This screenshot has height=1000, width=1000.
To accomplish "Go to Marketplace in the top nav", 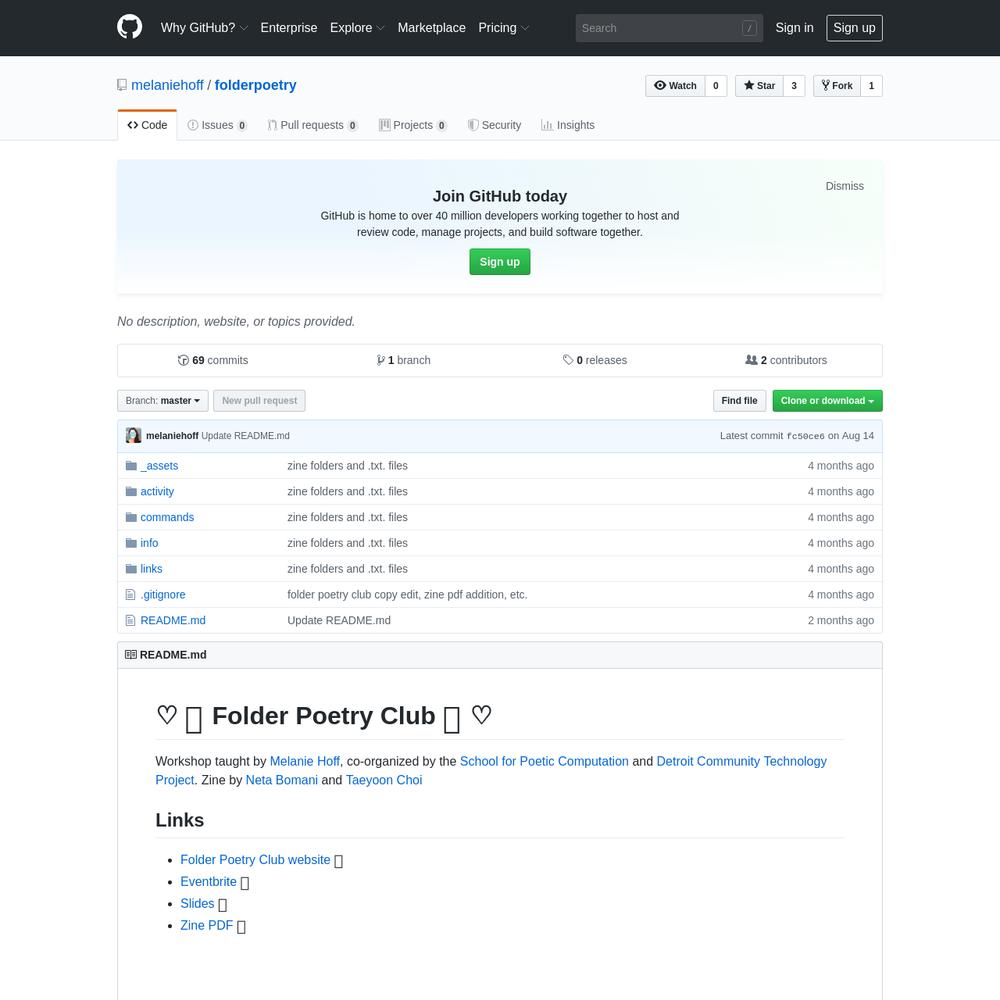I will (x=431, y=28).
